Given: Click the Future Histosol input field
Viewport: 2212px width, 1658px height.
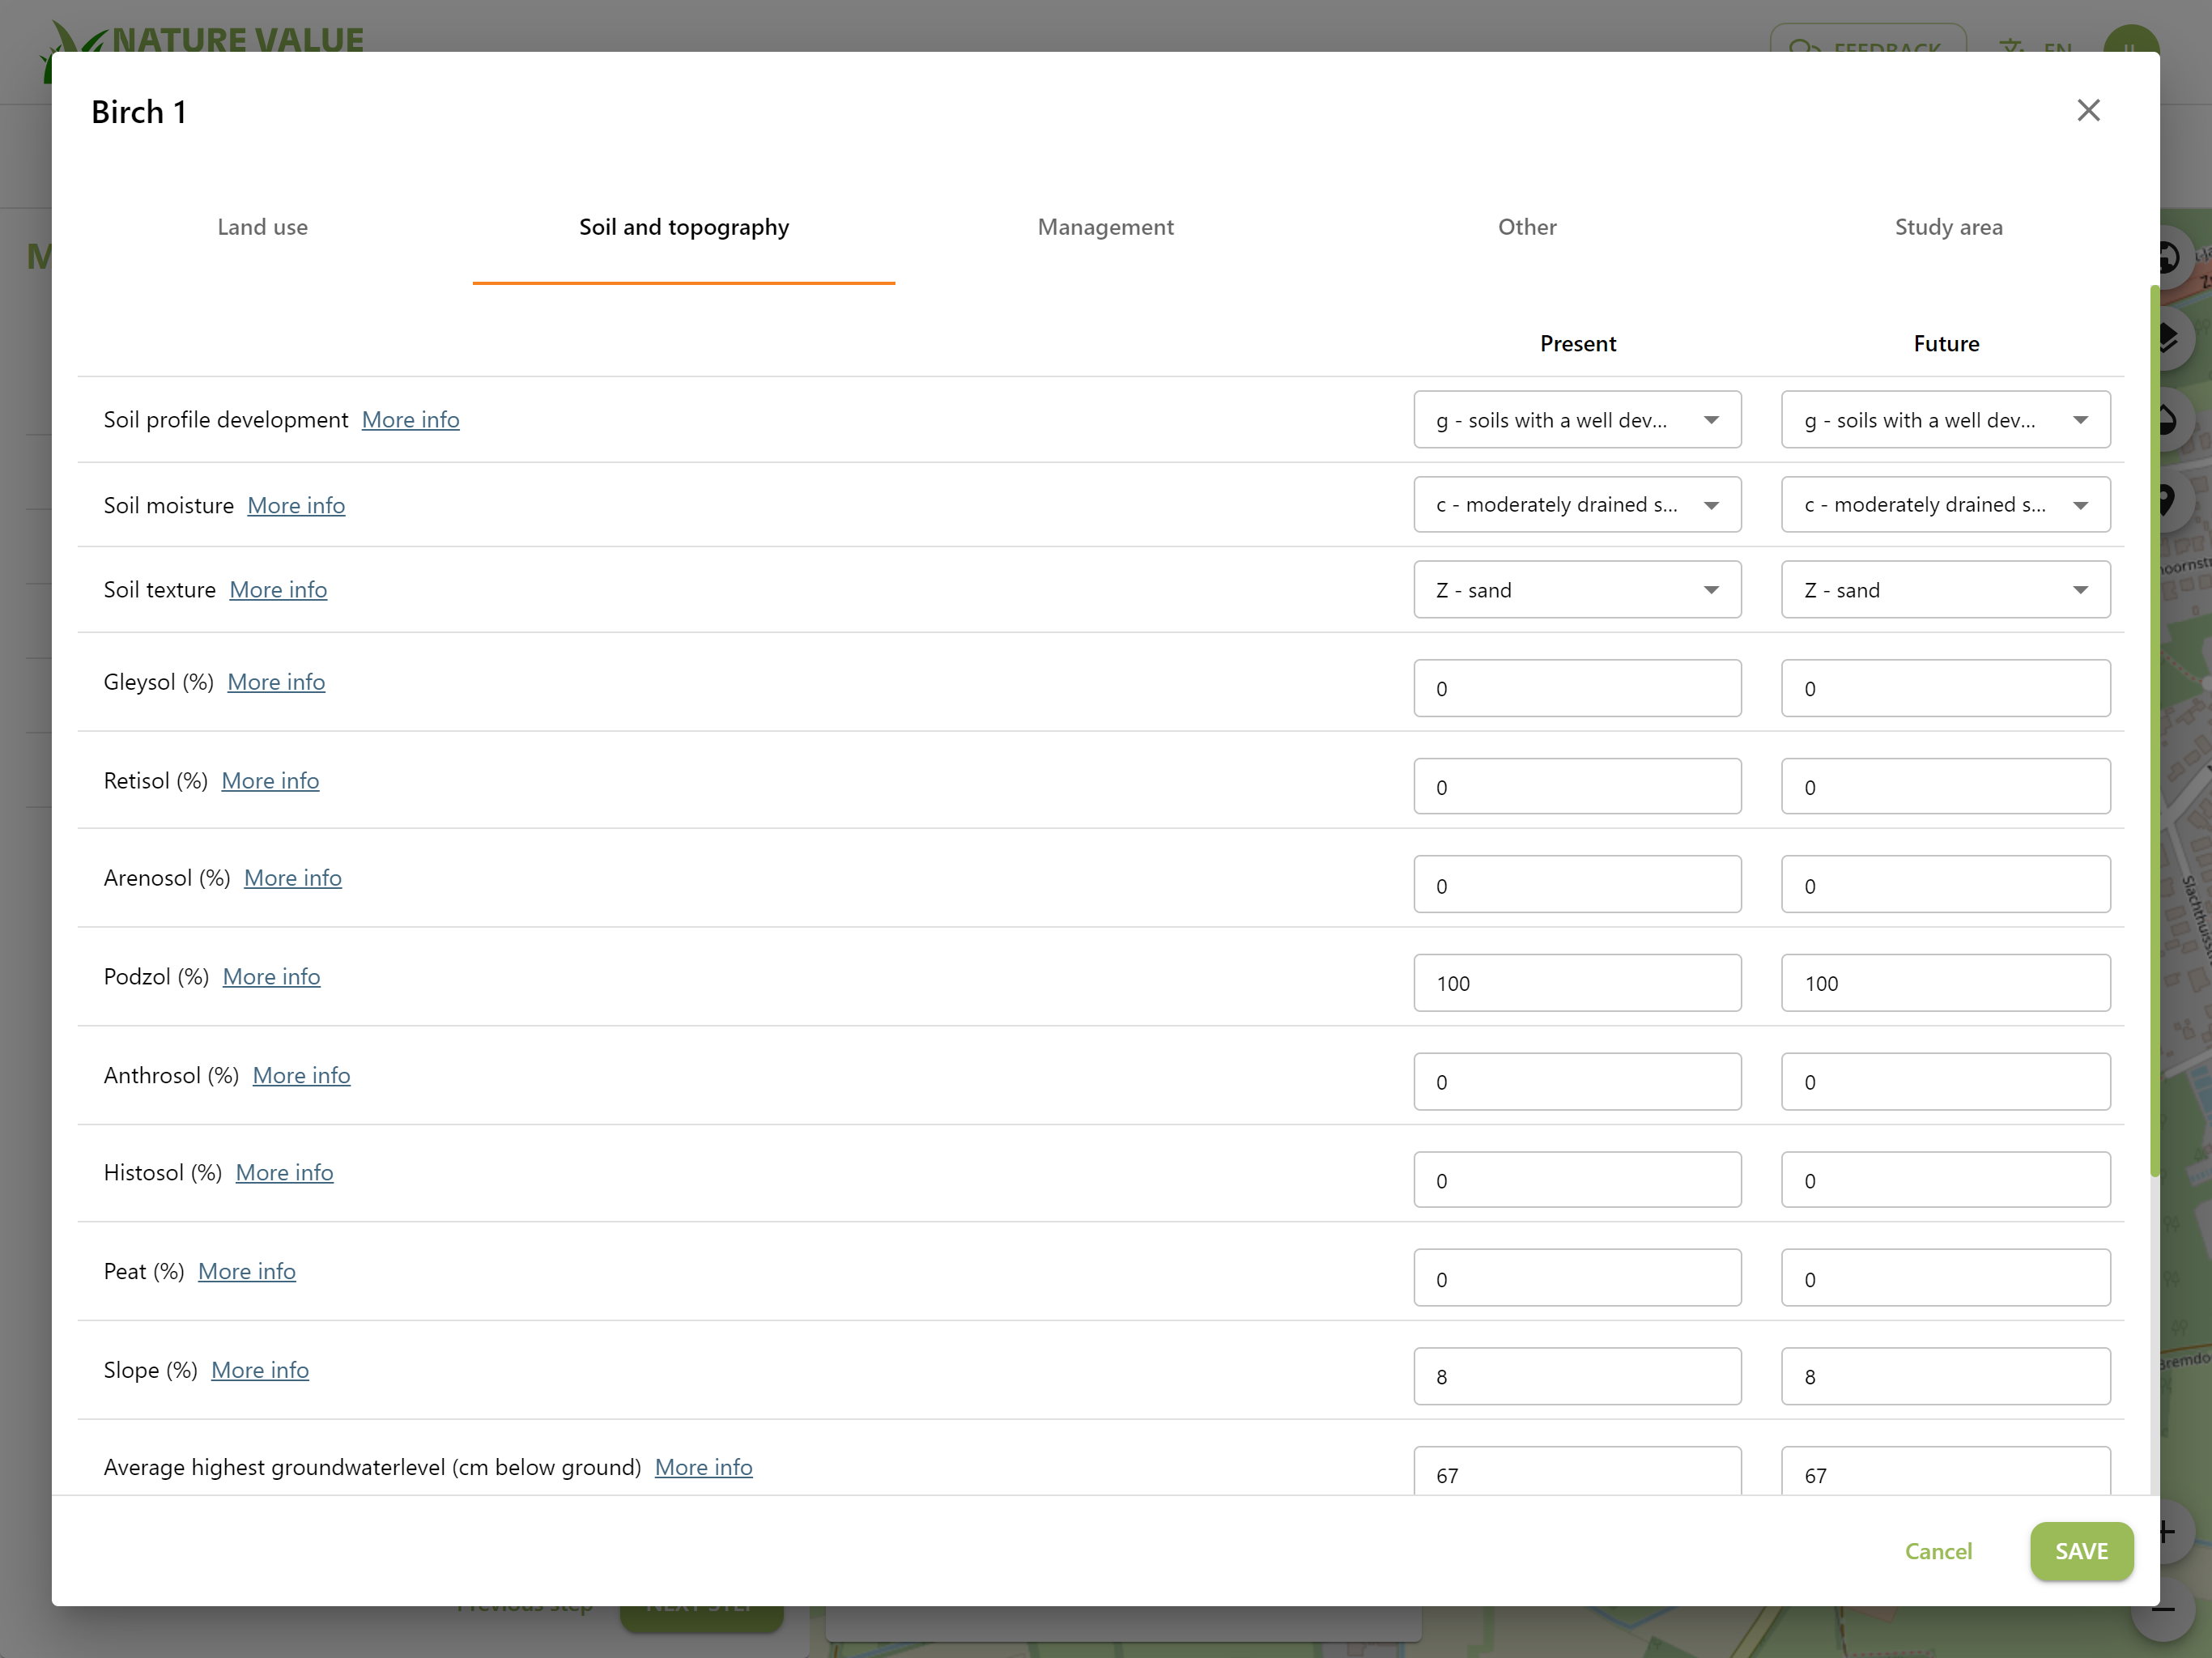Looking at the screenshot, I should pyautogui.click(x=1945, y=1180).
